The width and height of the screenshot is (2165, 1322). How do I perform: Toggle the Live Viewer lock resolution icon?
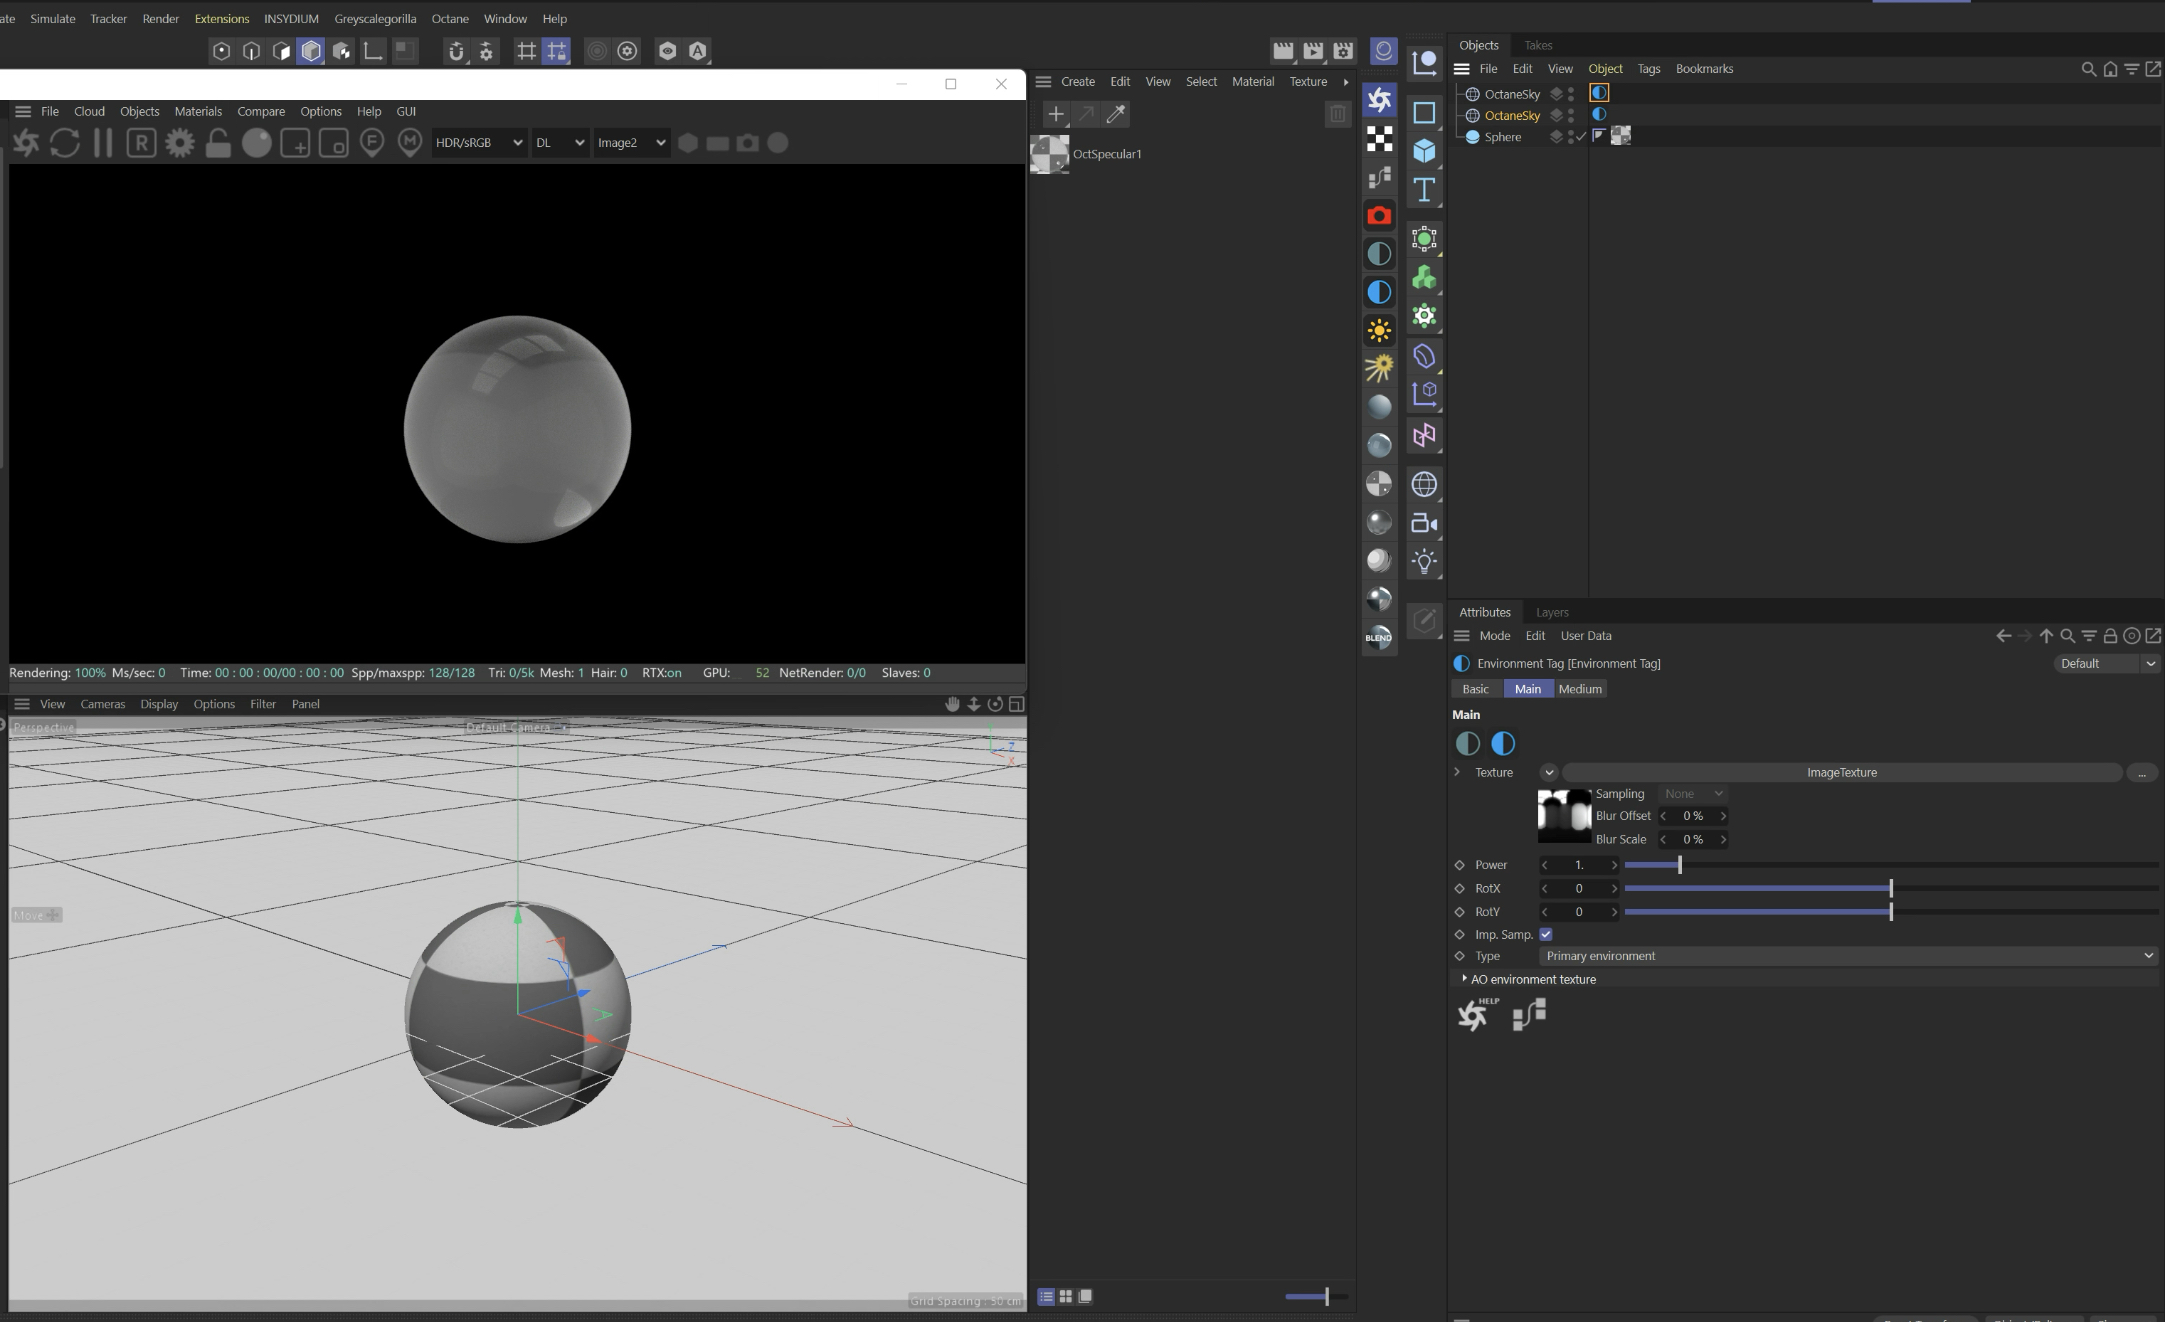tap(218, 143)
